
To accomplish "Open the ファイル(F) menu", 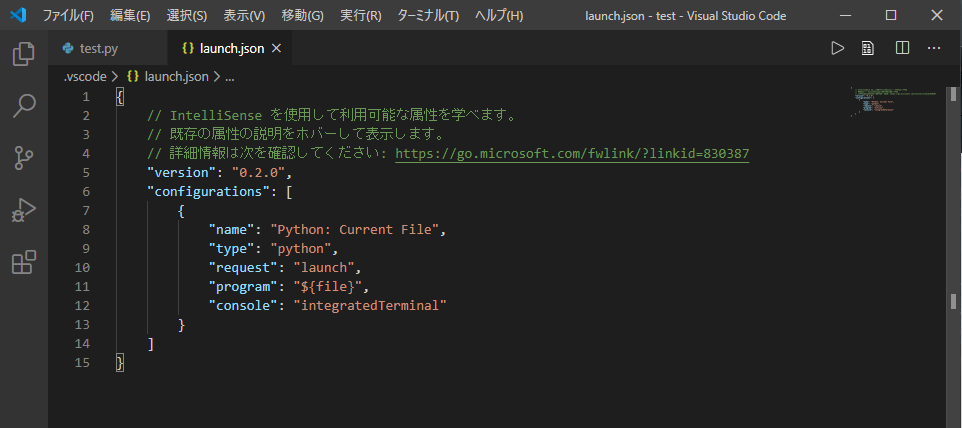I will [68, 16].
